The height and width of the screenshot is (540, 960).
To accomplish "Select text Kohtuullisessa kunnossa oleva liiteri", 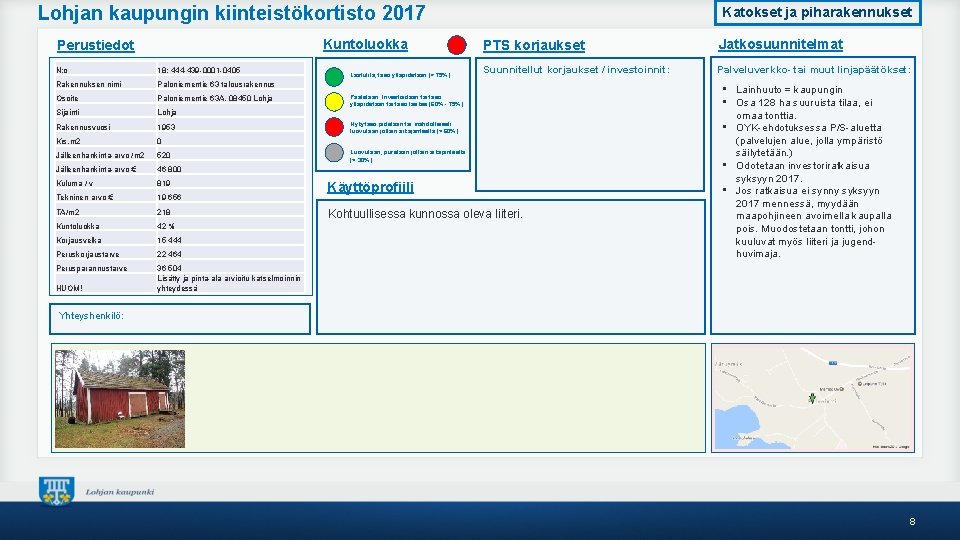I will [x=426, y=214].
